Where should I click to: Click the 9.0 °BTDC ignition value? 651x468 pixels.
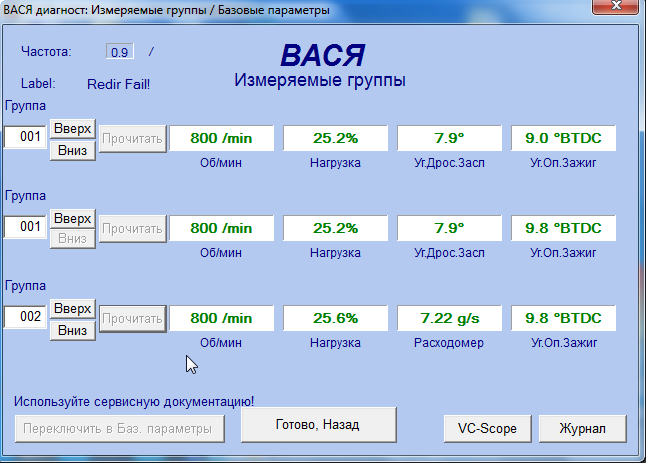click(563, 138)
